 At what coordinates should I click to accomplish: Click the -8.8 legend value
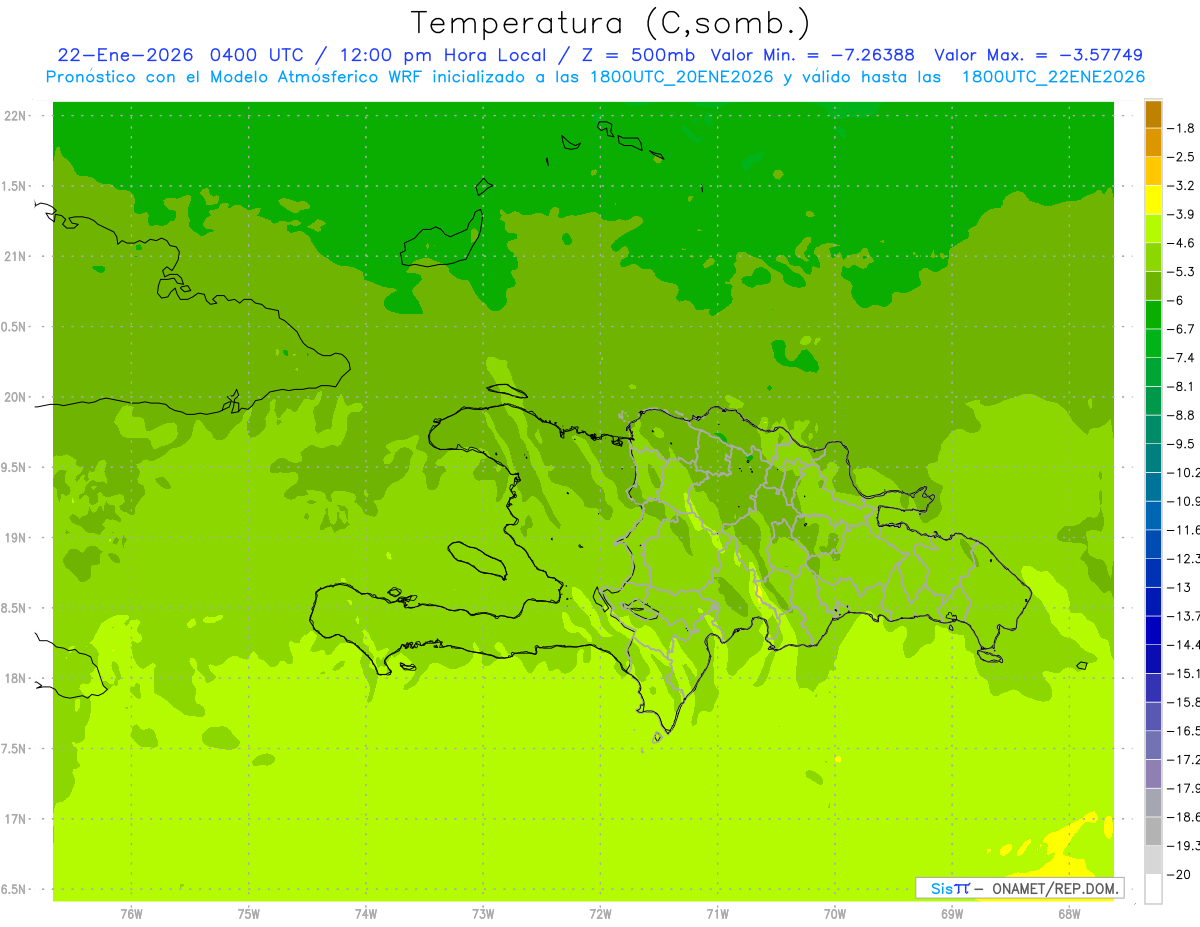coord(1181,415)
